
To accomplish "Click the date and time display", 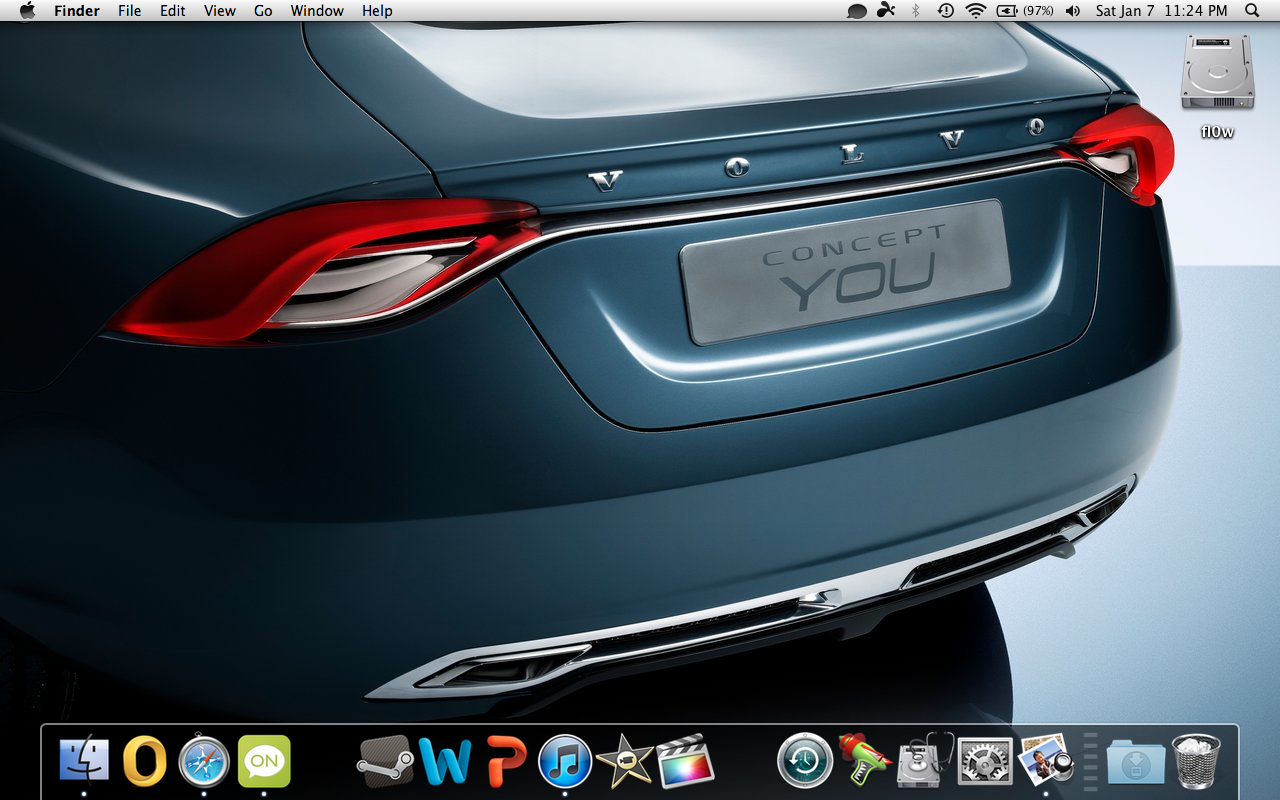I will 1161,11.
